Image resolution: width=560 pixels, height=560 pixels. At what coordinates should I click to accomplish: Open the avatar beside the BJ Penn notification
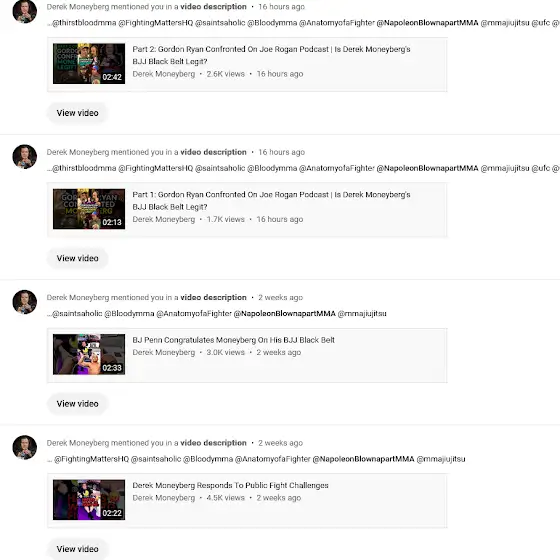(25, 302)
